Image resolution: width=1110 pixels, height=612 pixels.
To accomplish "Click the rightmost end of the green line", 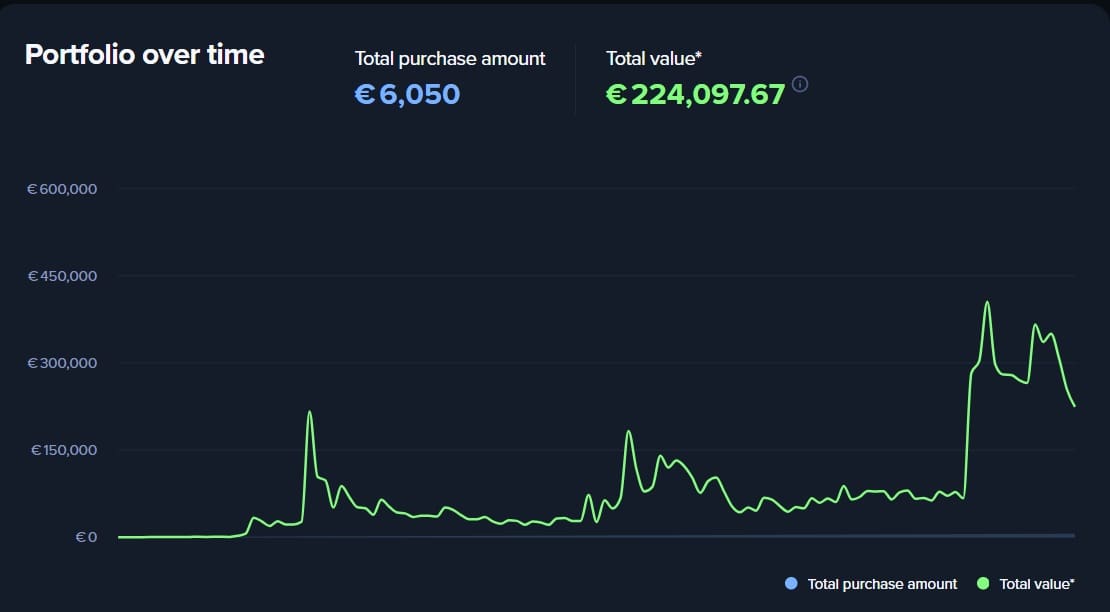I will click(1074, 406).
